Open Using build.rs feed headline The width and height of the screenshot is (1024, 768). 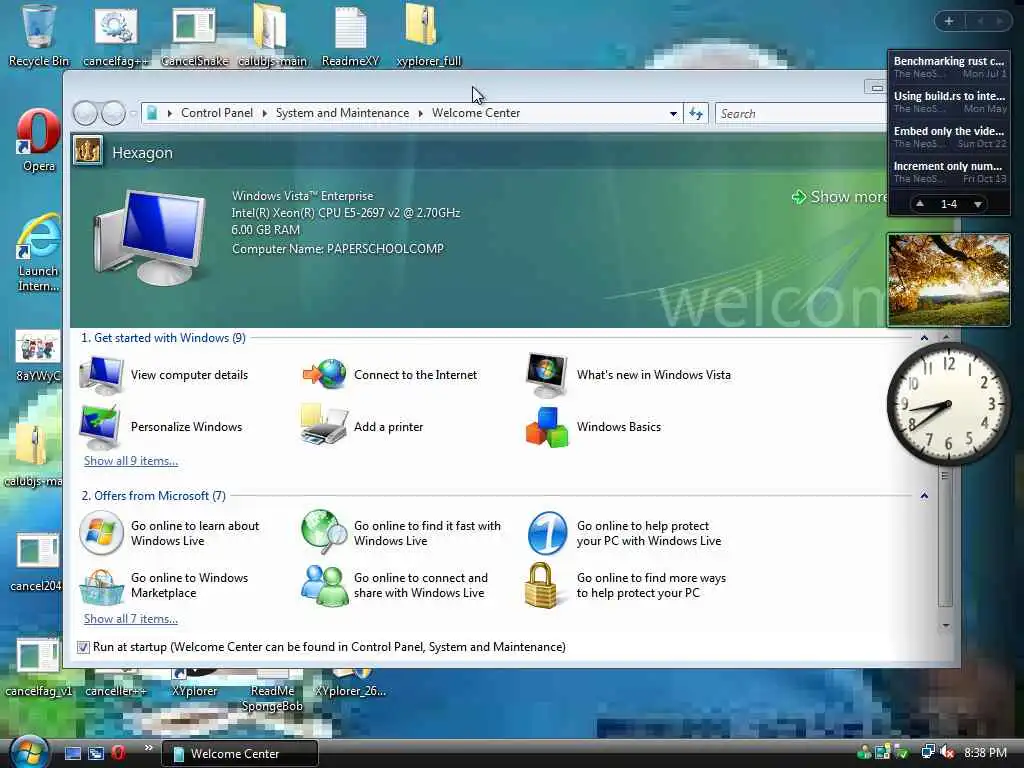(949, 102)
